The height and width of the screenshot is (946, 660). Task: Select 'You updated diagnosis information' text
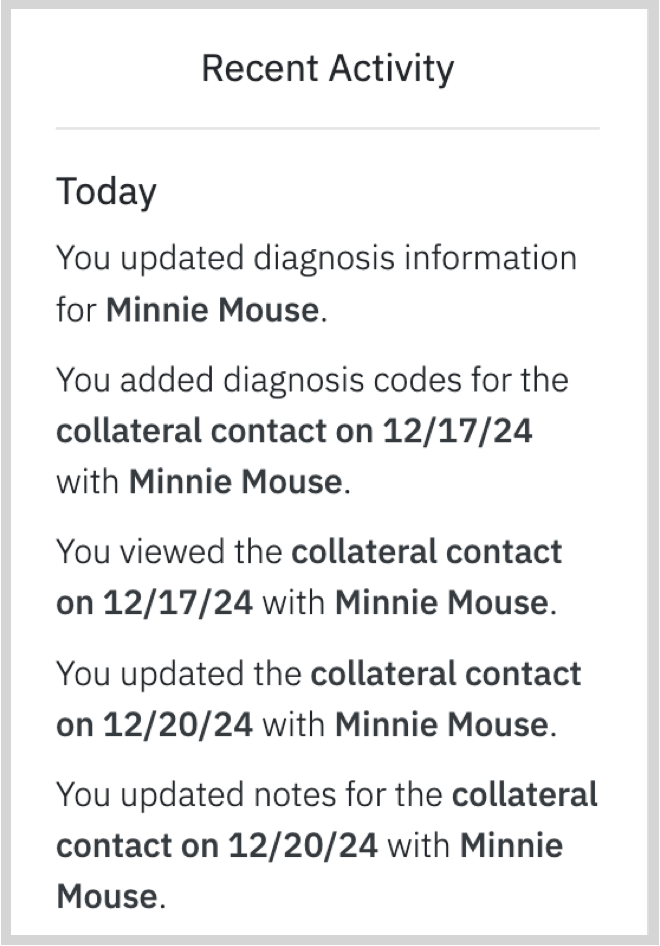pos(317,258)
